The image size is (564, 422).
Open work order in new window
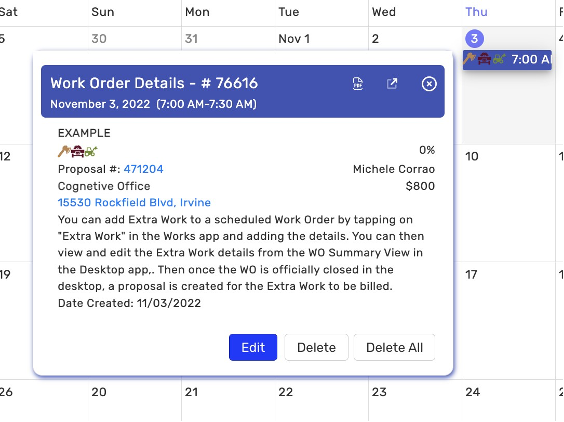click(392, 83)
